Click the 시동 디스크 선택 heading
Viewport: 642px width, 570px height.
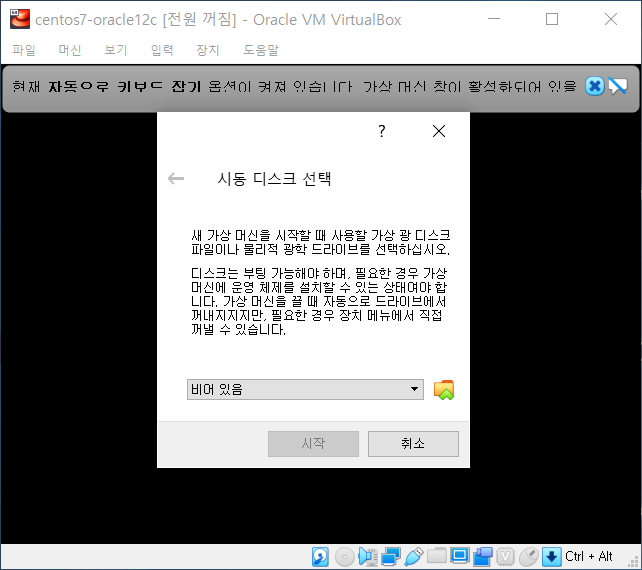[274, 179]
